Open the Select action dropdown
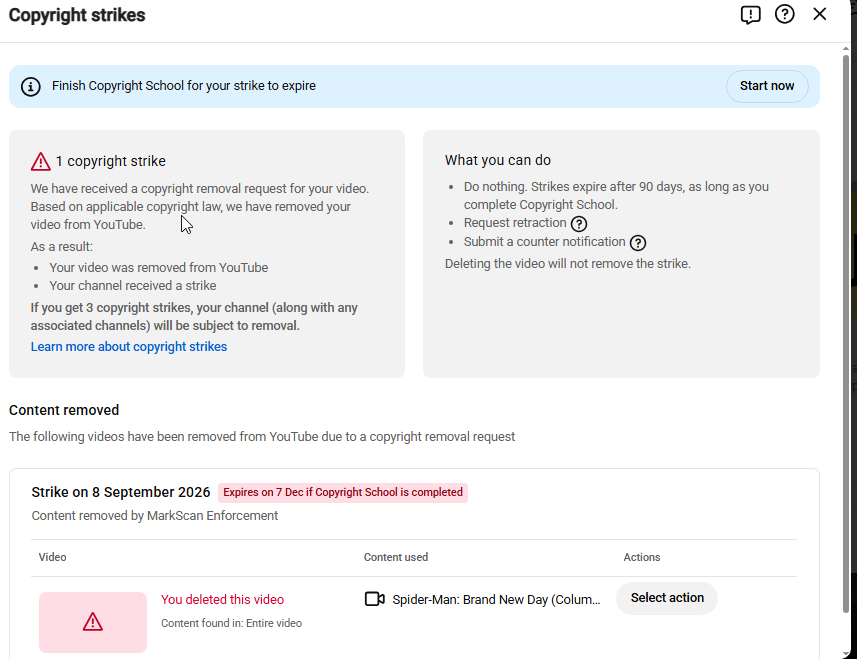This screenshot has width=857, height=659. coord(667,598)
